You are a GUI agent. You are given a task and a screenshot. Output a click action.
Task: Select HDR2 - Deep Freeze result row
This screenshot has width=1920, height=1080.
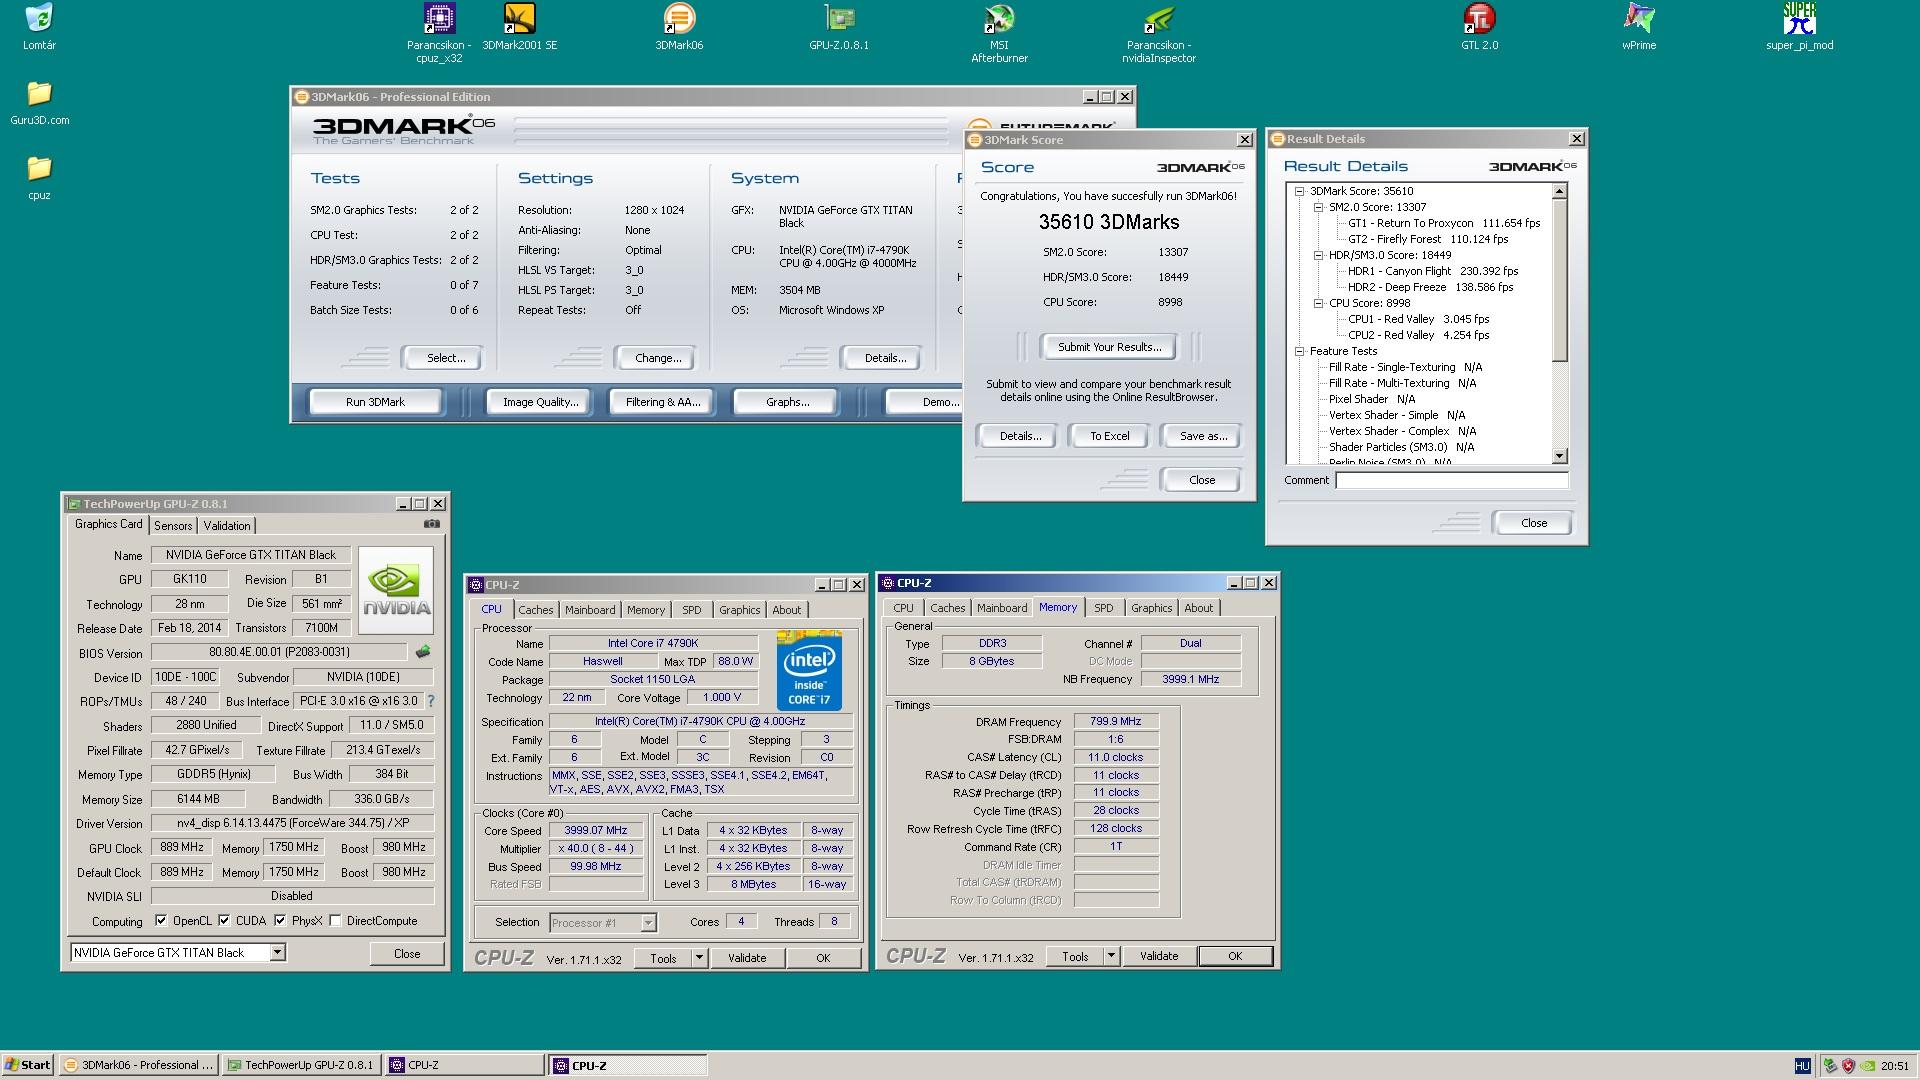[1430, 287]
